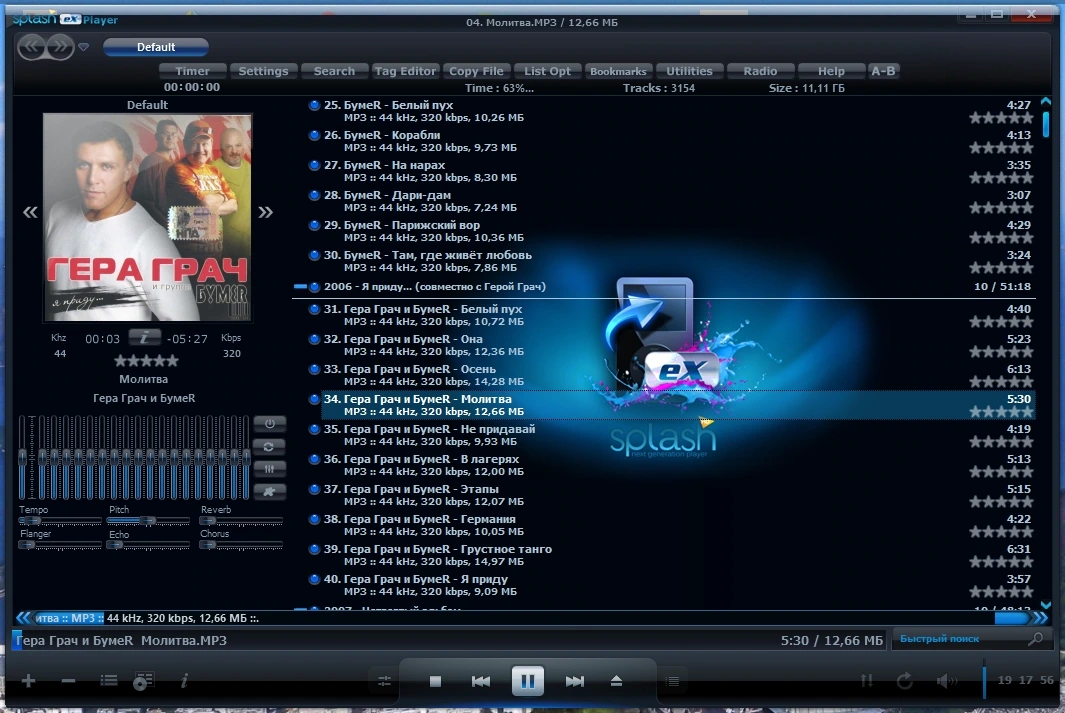Select the Default playlist tab
This screenshot has width=1065, height=713.
click(x=156, y=47)
